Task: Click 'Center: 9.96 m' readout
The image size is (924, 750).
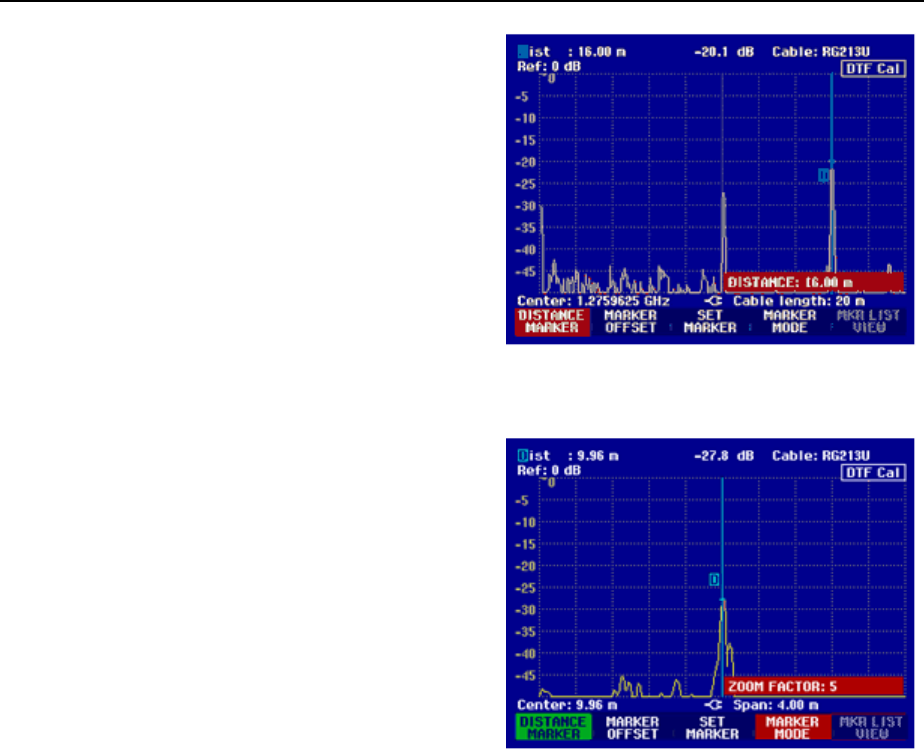Action: [567, 705]
